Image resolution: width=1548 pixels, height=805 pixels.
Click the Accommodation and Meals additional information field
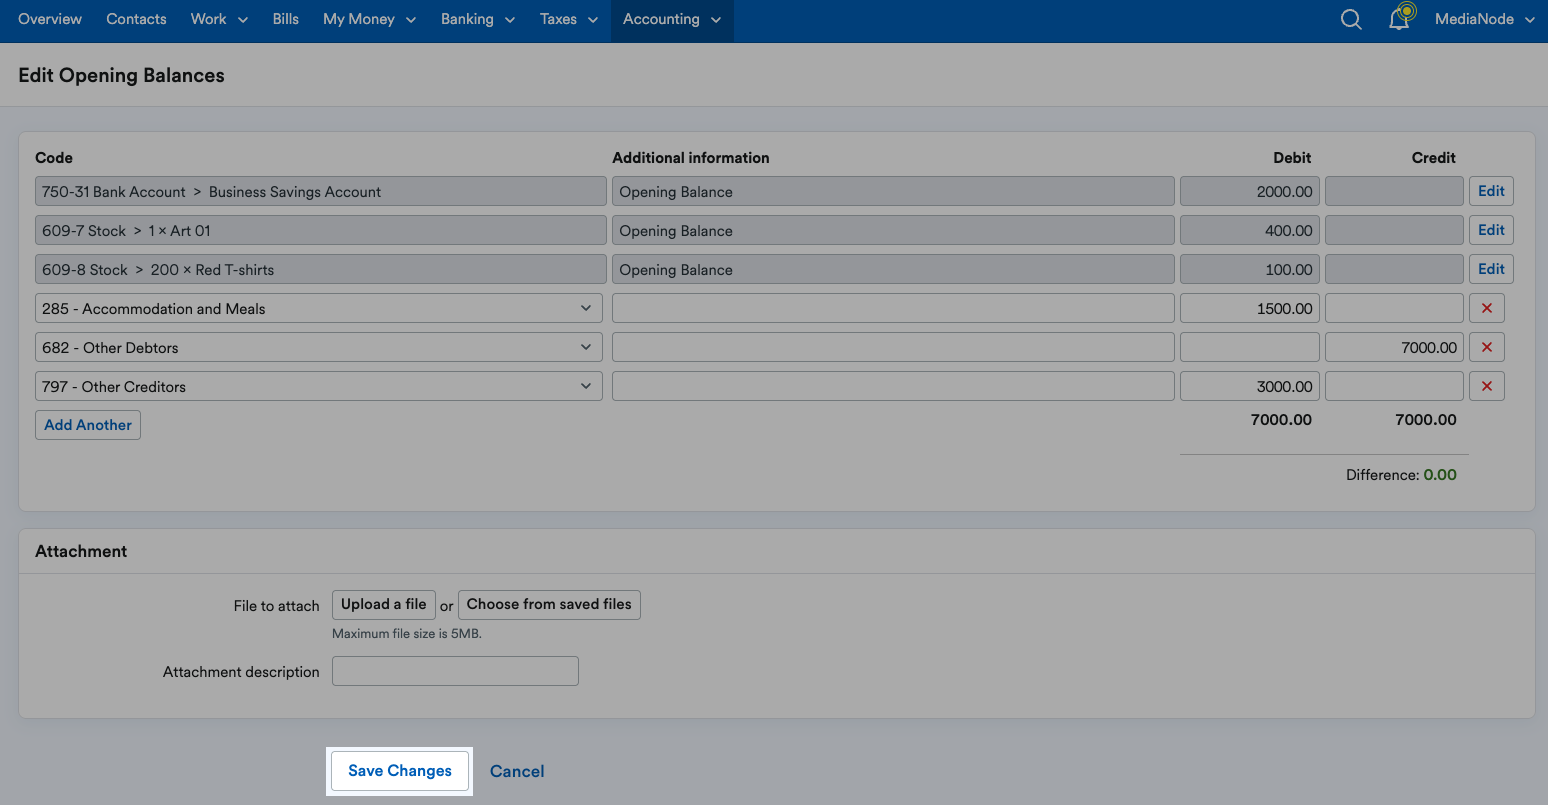pos(893,308)
